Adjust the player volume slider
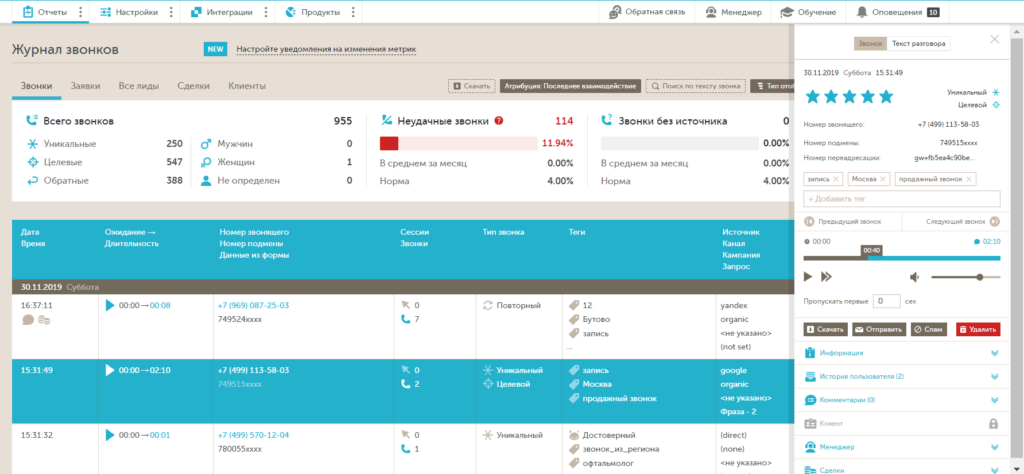Screen dimensions: 1024x474 coord(979,276)
